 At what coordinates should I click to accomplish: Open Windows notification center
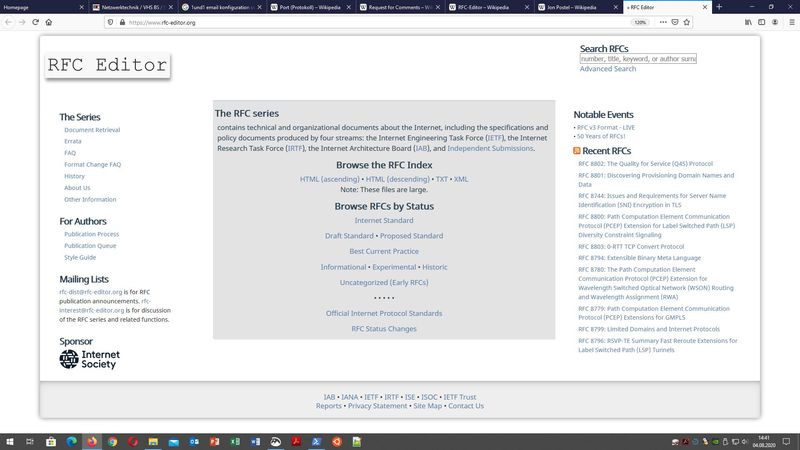pyautogui.click(x=787, y=441)
